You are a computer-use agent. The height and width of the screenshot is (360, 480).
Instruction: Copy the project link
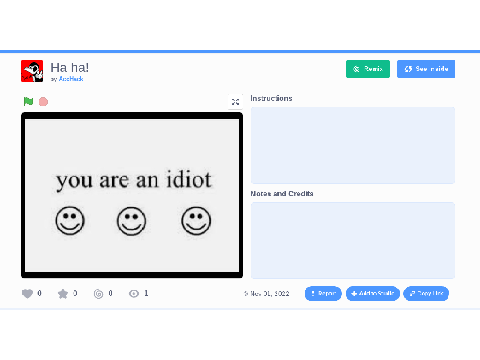coord(426,293)
